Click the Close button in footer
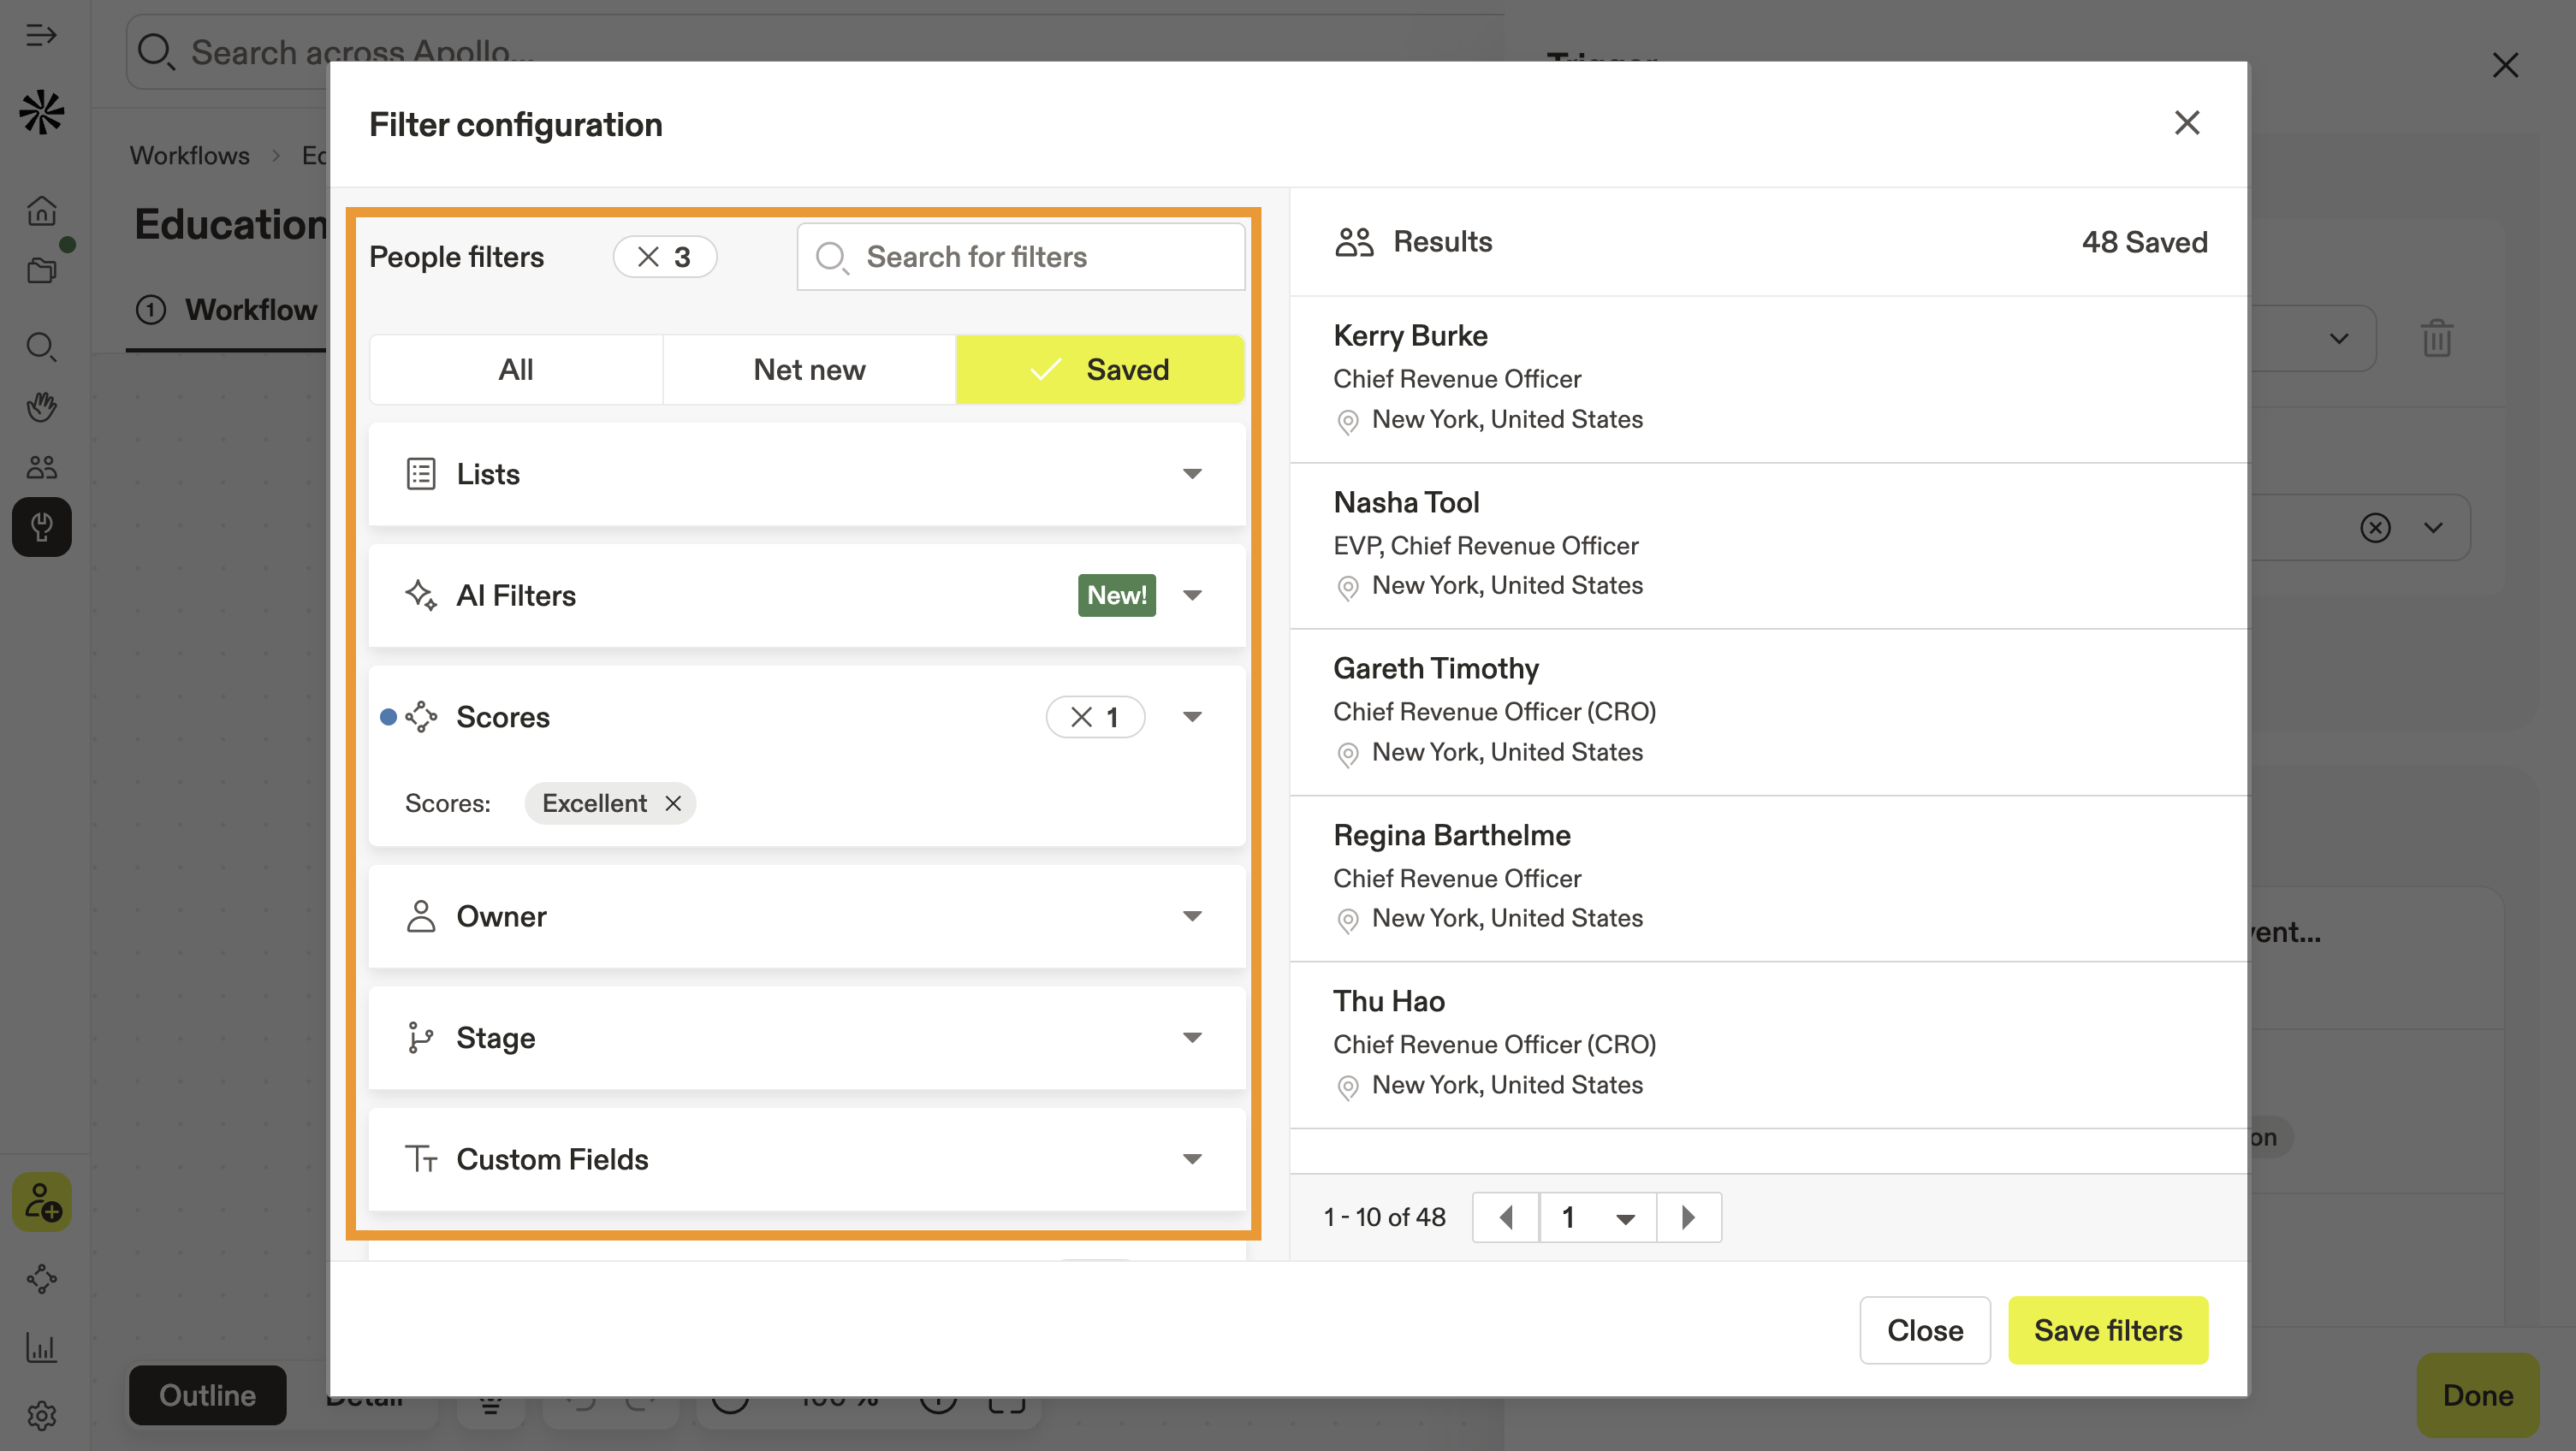Screen dimensions: 2576x1451 pos(1925,1330)
